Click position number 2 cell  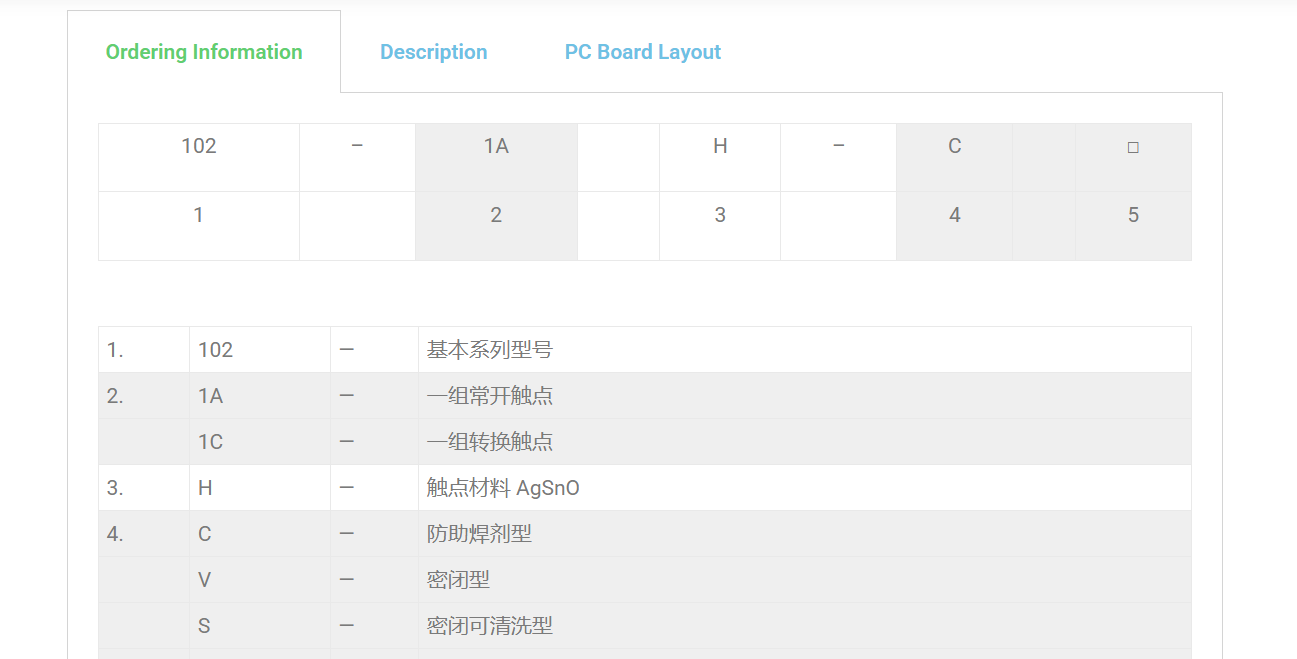tap(496, 215)
